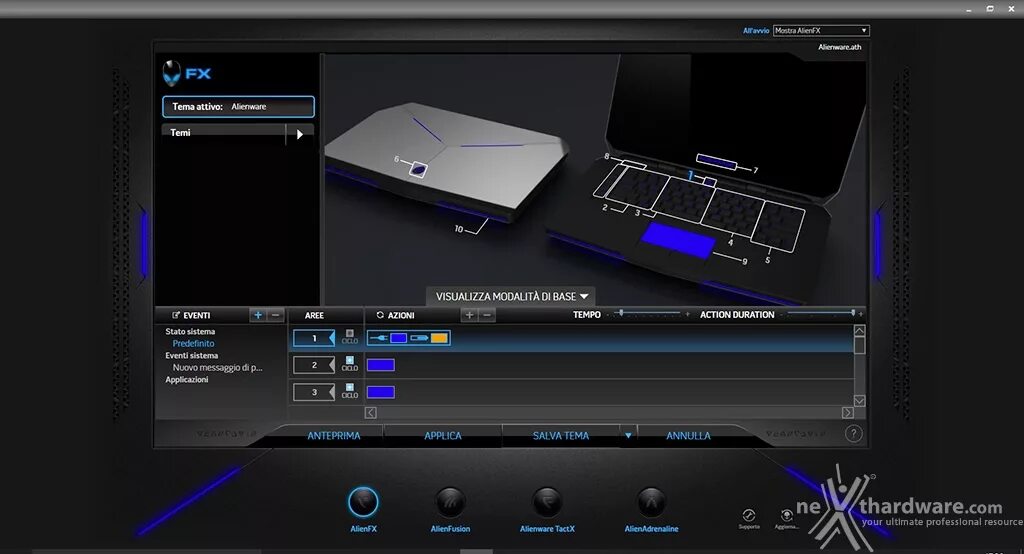Open the All'avvio Mostra AlienFX dropdown

821,30
